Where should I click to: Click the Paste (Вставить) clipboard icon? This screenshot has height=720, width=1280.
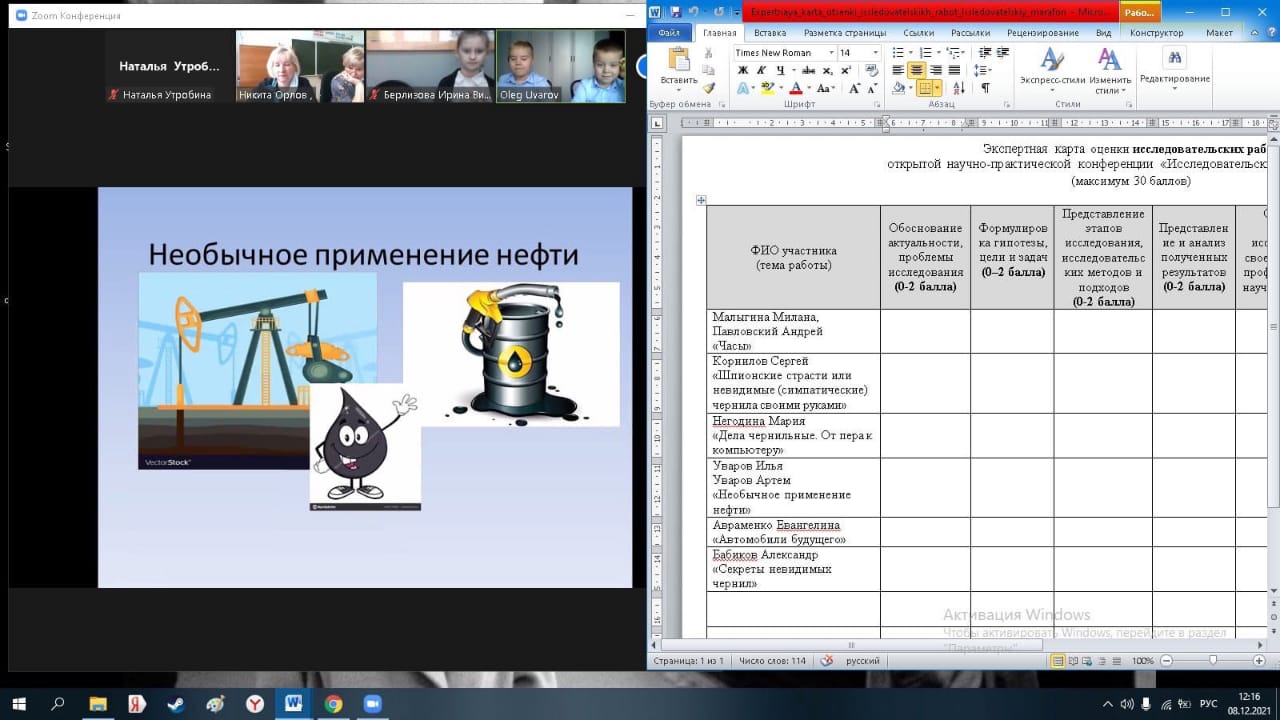[x=679, y=62]
